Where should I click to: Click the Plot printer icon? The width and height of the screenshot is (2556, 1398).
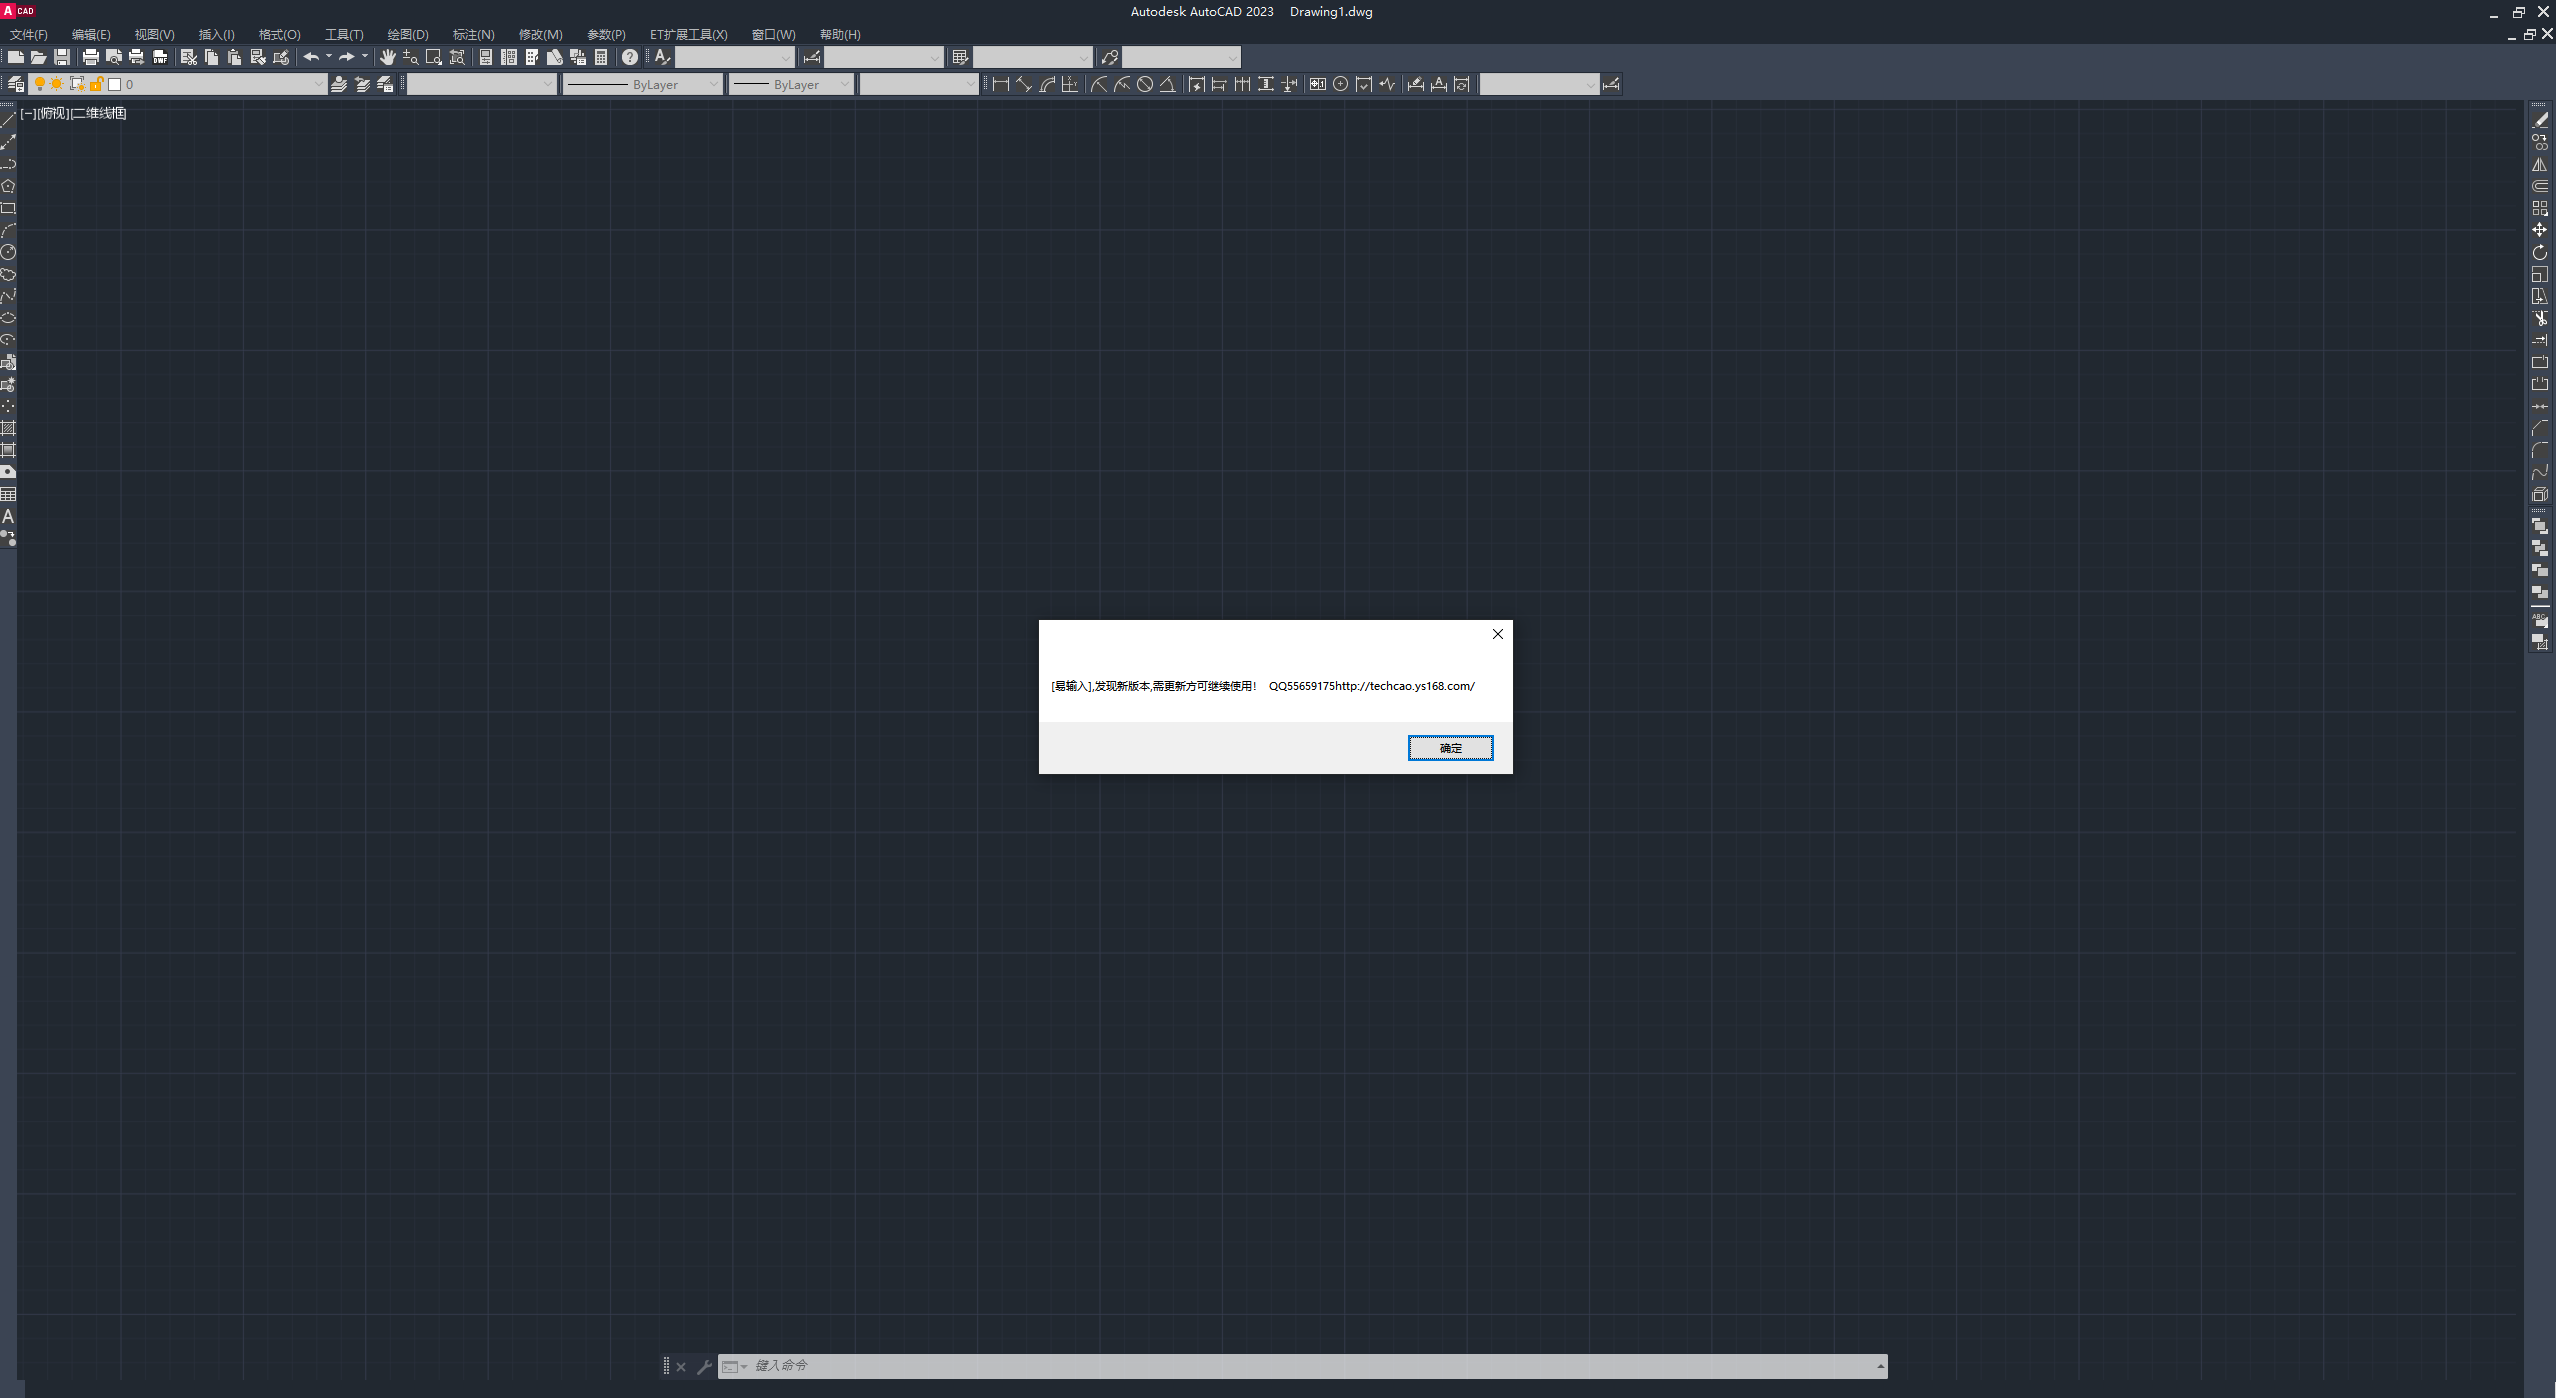pos(91,57)
